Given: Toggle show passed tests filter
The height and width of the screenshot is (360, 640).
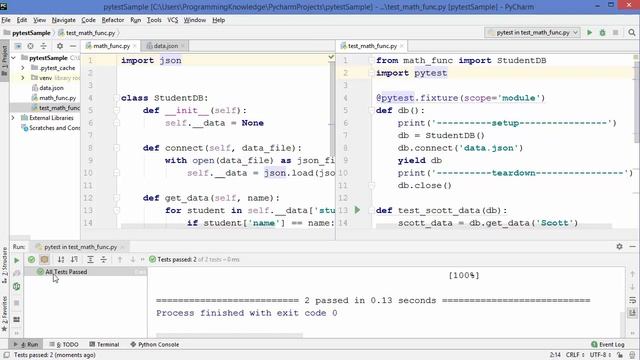Looking at the screenshot, I should (x=31, y=260).
